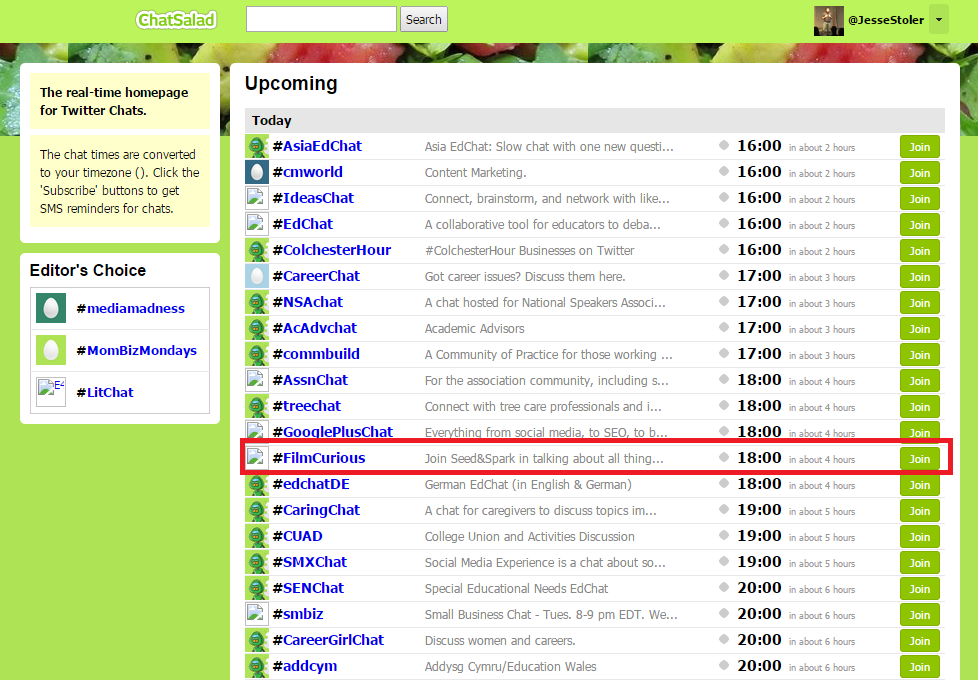Click the #FilmCurious avatar image
The width and height of the screenshot is (978, 680).
point(257,458)
